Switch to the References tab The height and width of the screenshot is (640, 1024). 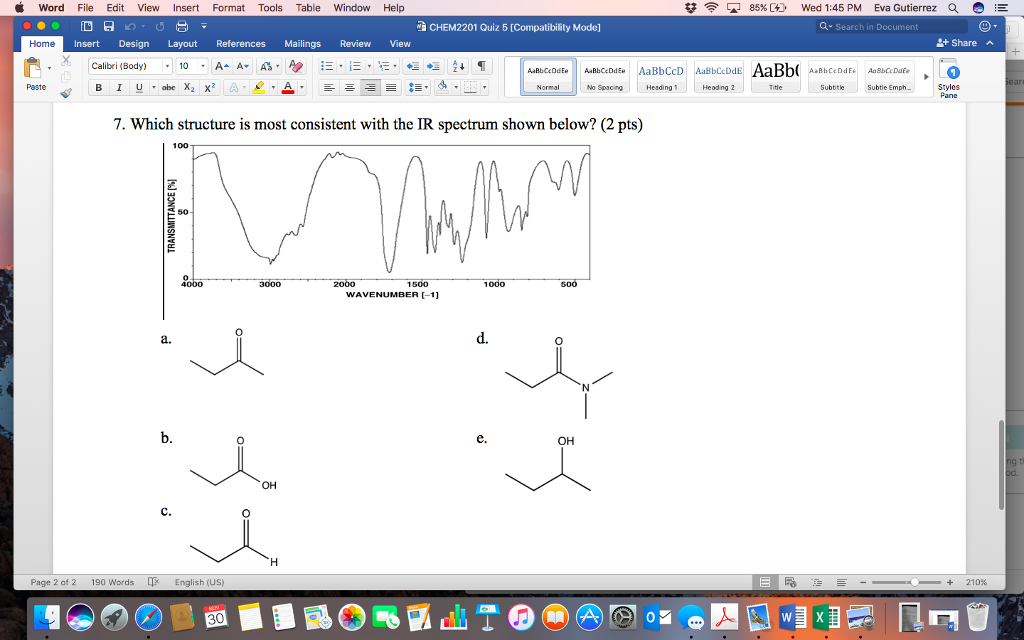point(240,44)
